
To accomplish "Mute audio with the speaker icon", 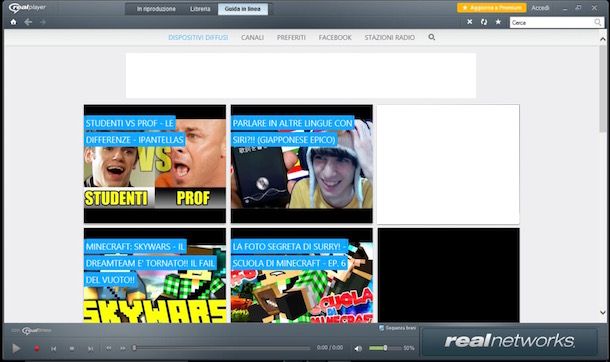I will [x=358, y=348].
